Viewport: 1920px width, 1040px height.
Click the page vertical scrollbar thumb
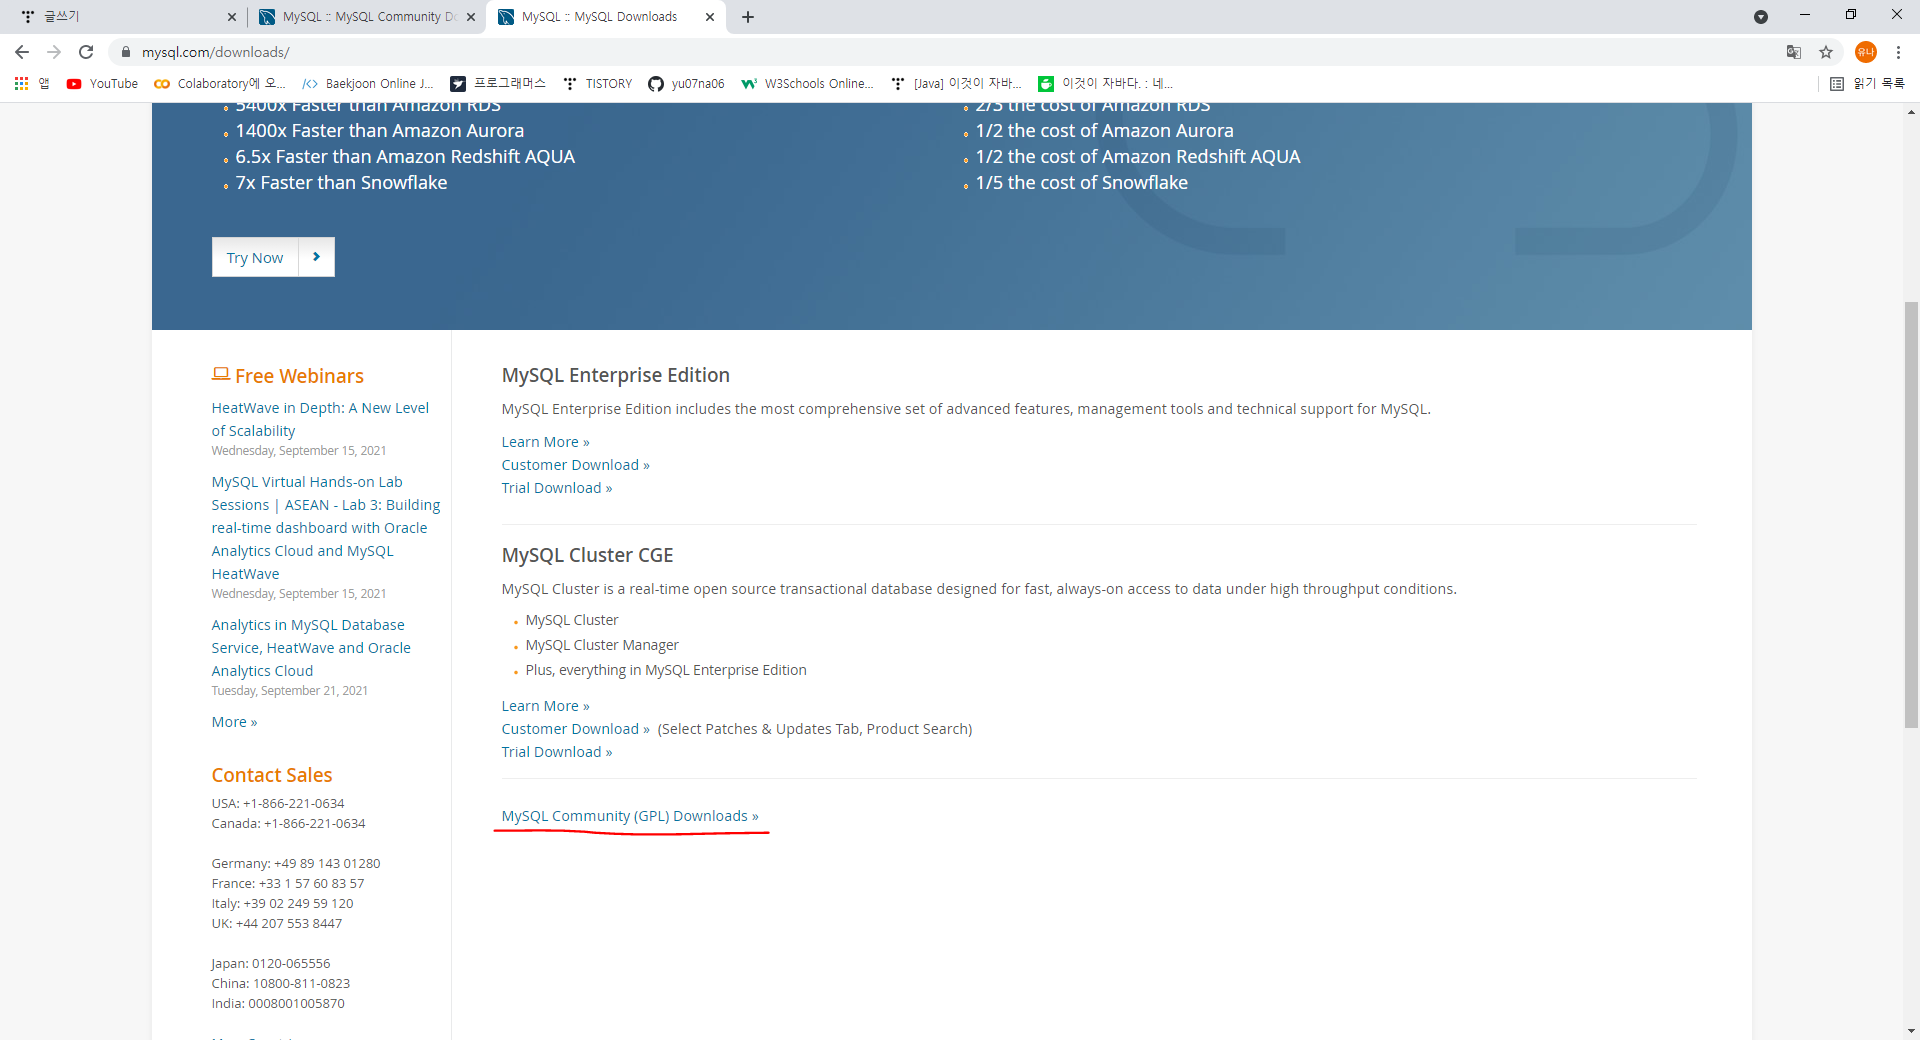tap(1911, 514)
